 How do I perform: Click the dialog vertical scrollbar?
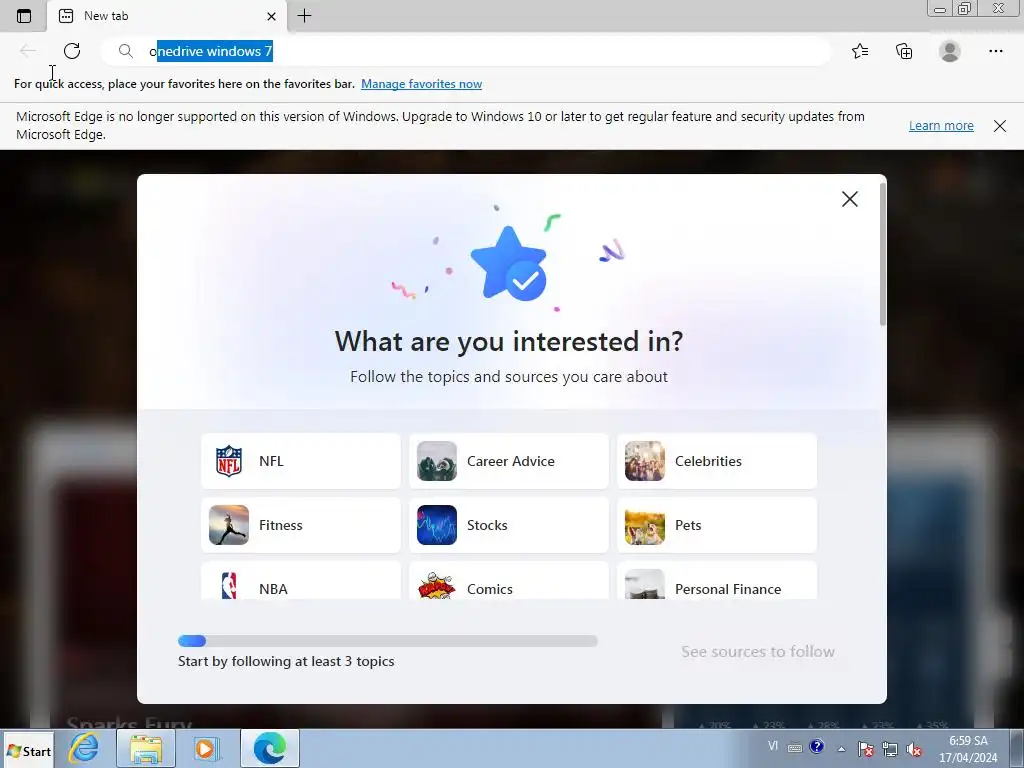pyautogui.click(x=883, y=255)
